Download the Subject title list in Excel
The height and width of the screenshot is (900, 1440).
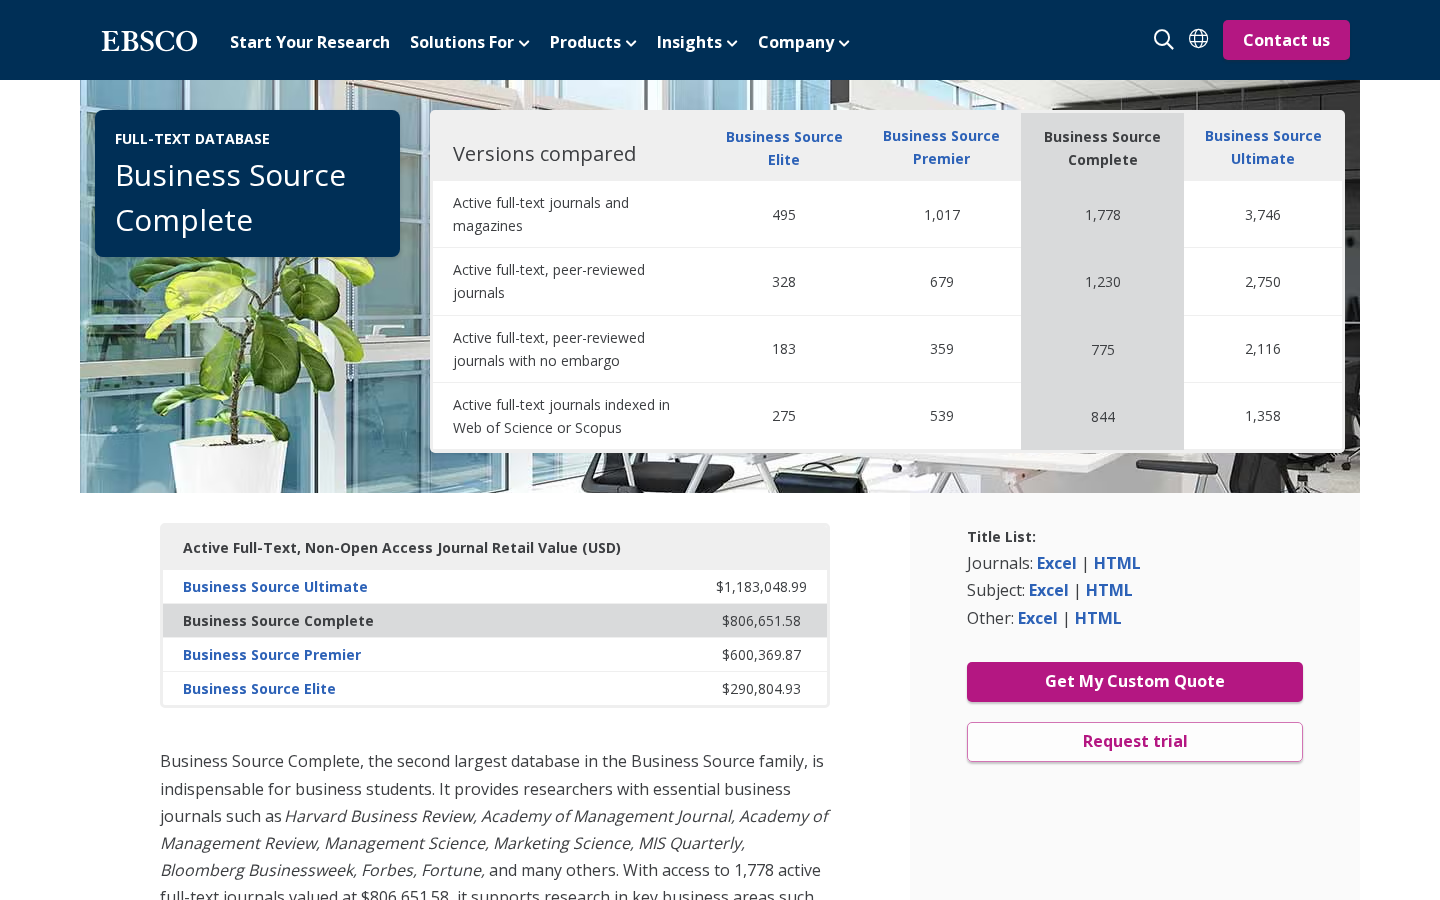tap(1048, 590)
